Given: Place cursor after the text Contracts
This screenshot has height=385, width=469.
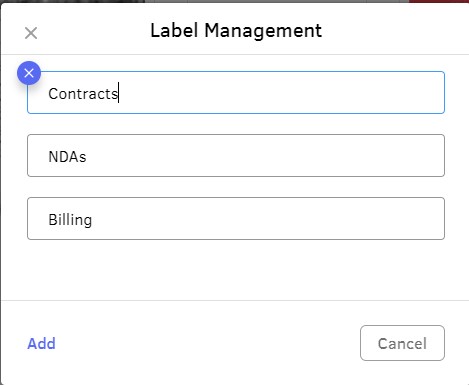Looking at the screenshot, I should pos(119,94).
